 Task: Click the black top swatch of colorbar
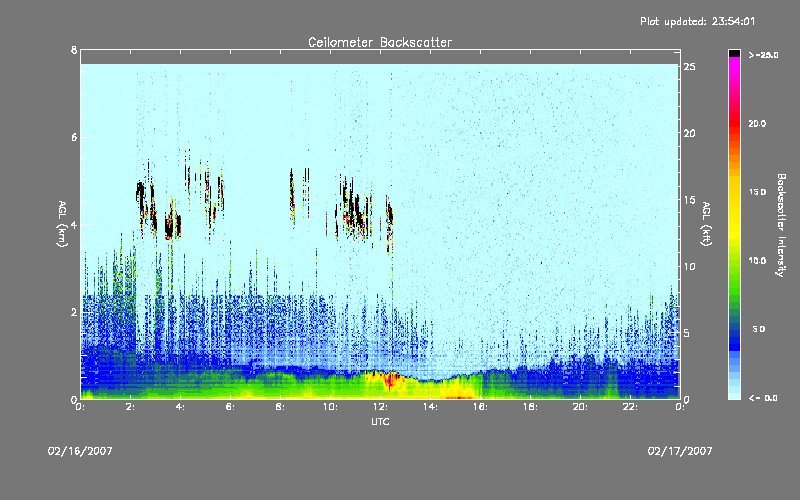(734, 53)
